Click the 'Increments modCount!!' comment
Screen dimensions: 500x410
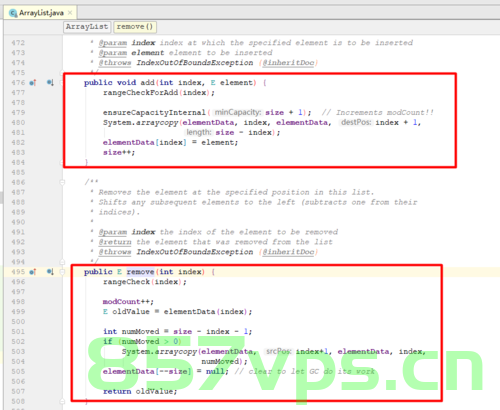(378, 112)
